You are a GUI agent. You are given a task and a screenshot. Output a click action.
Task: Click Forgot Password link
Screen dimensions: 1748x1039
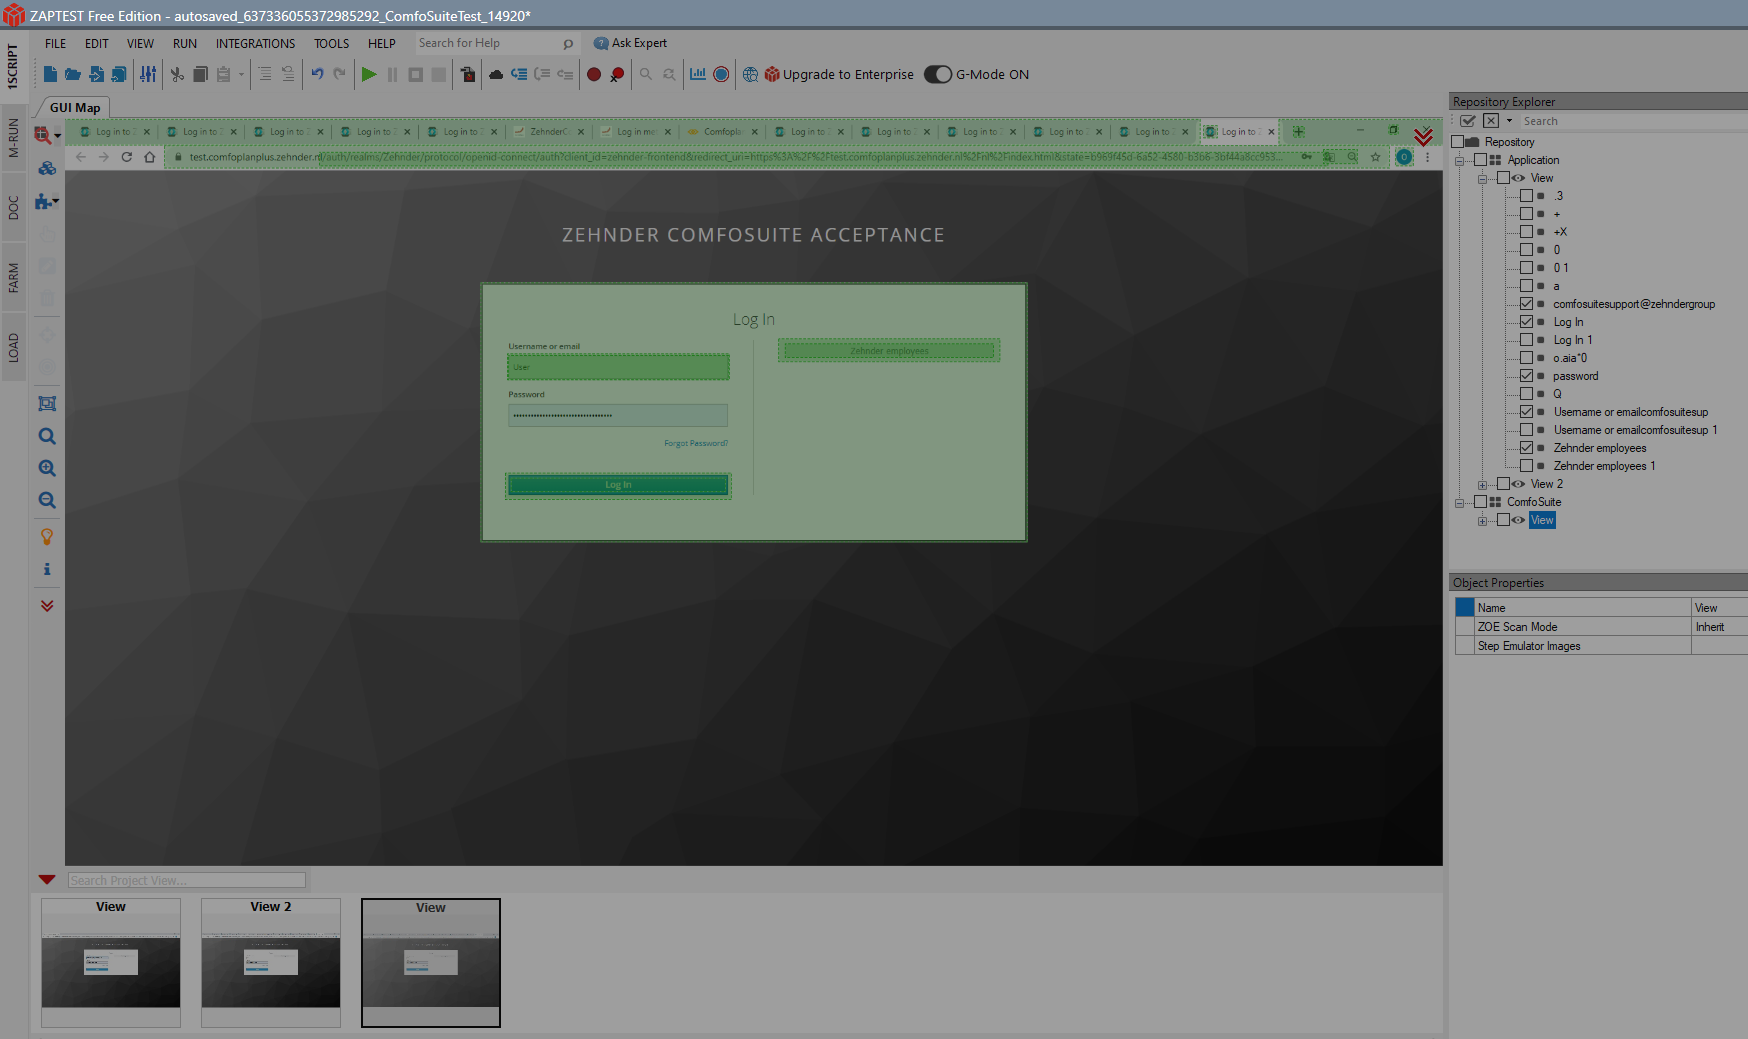pyautogui.click(x=696, y=443)
